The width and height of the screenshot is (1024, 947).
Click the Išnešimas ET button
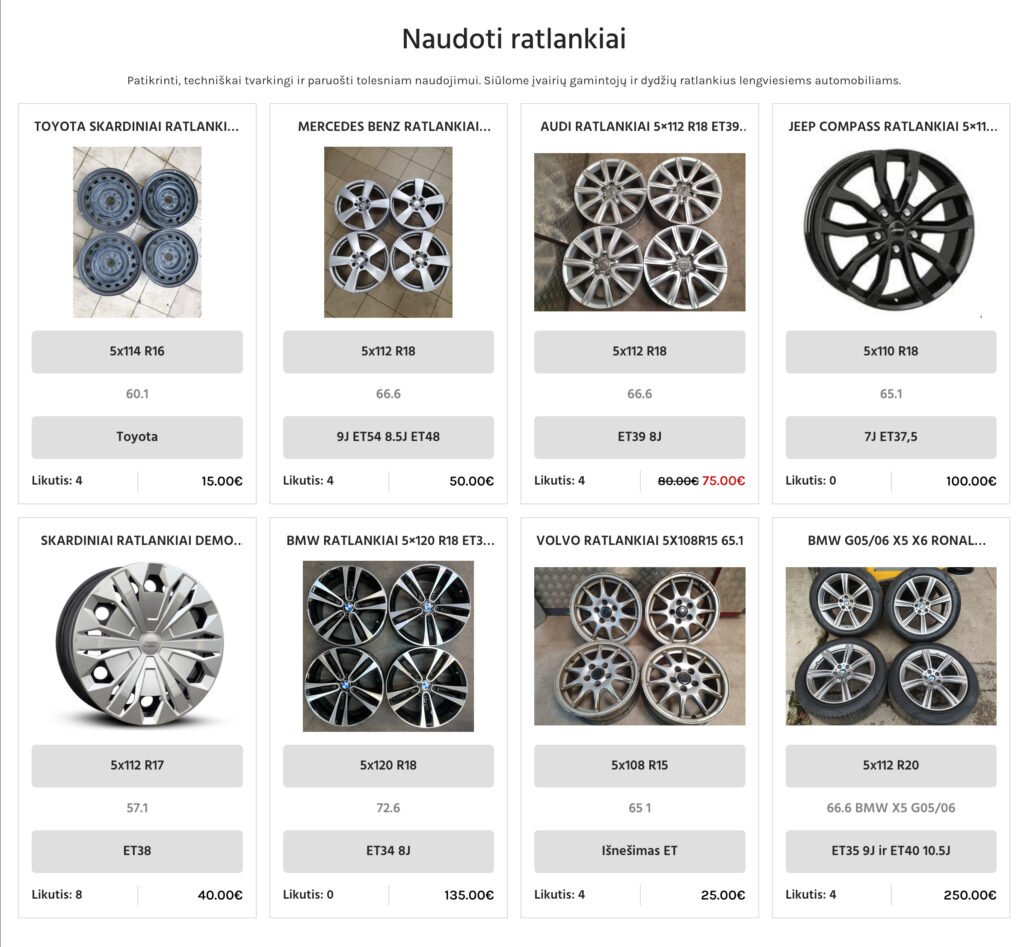tap(639, 851)
